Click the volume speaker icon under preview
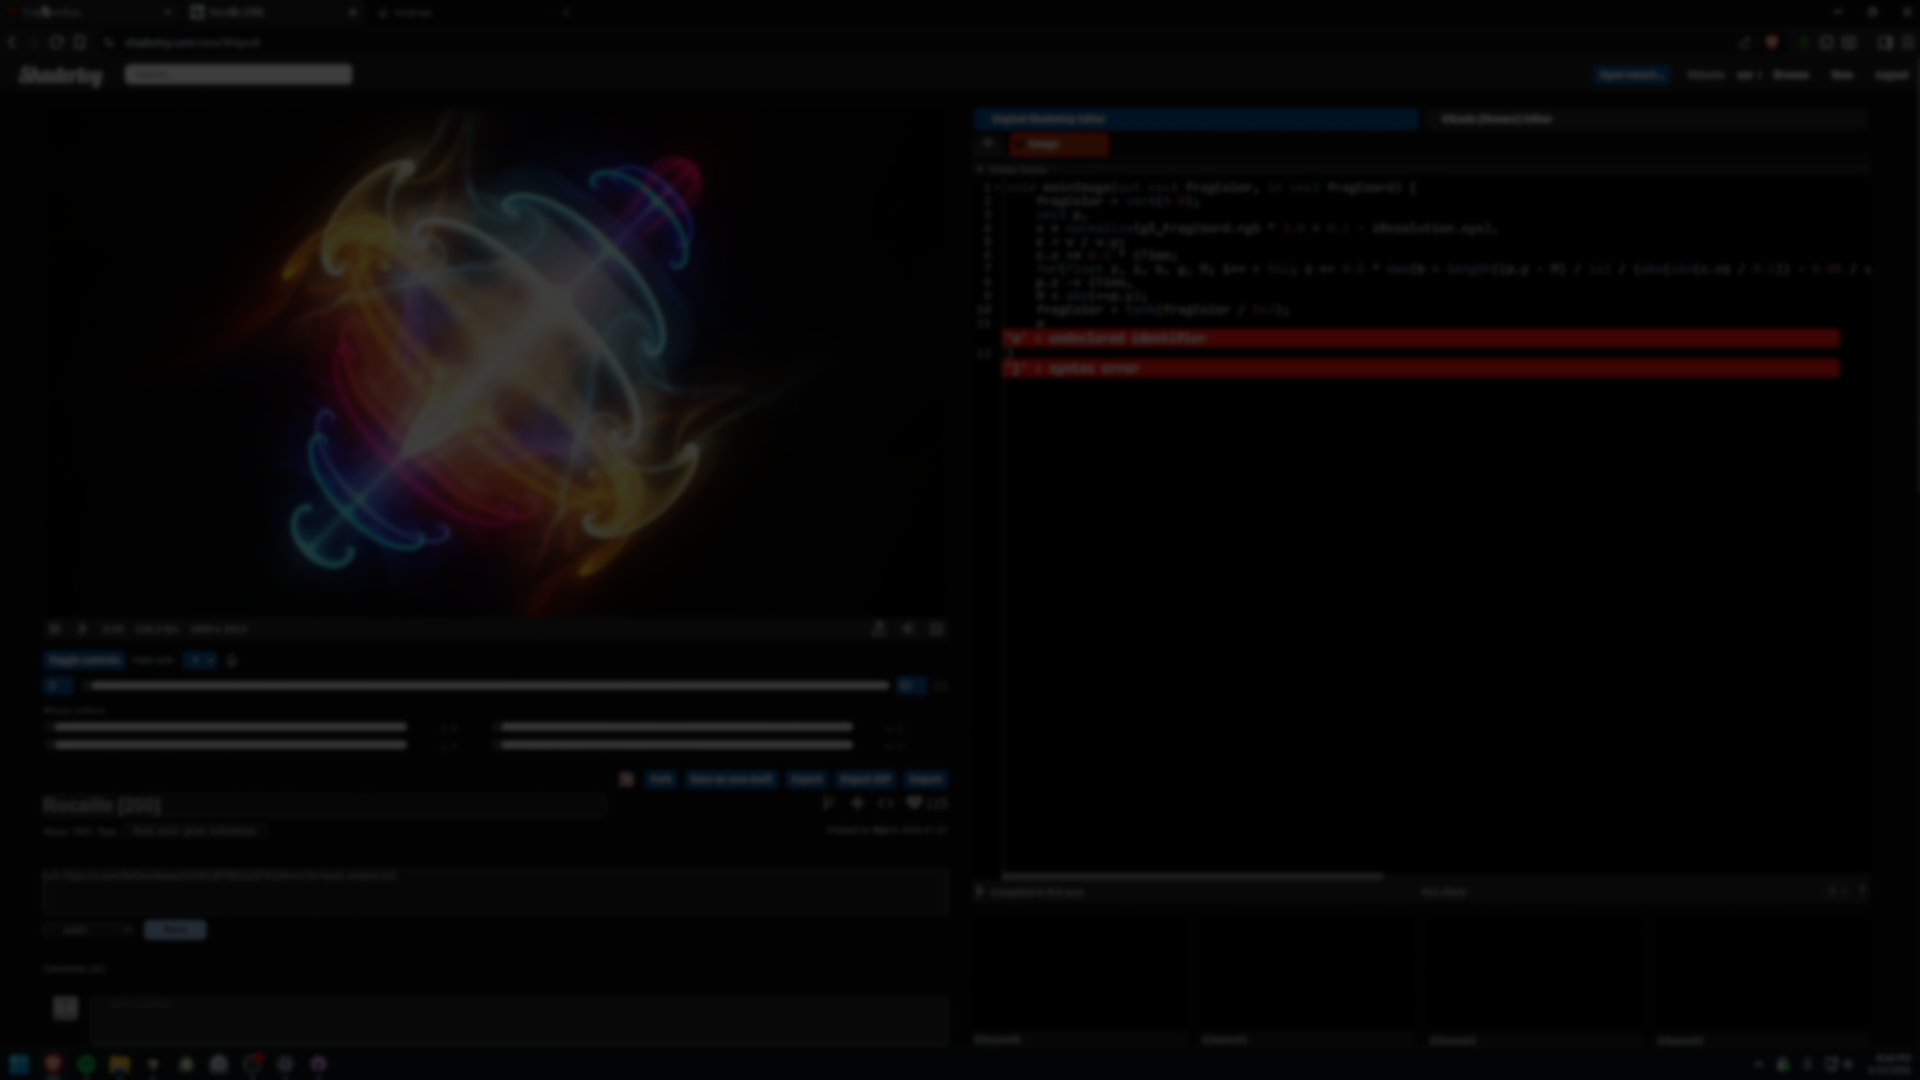1920x1080 pixels. click(x=907, y=629)
